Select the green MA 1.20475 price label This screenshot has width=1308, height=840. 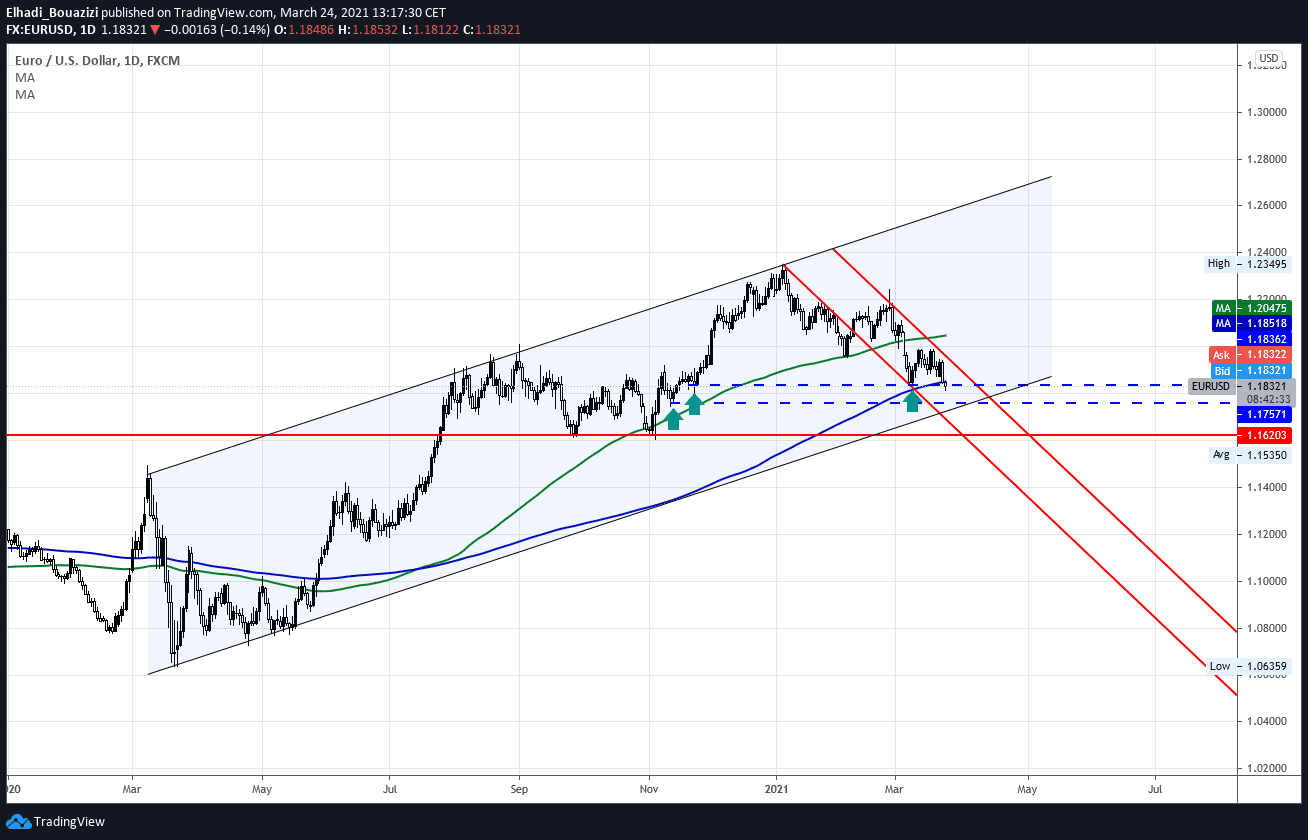pos(1252,308)
